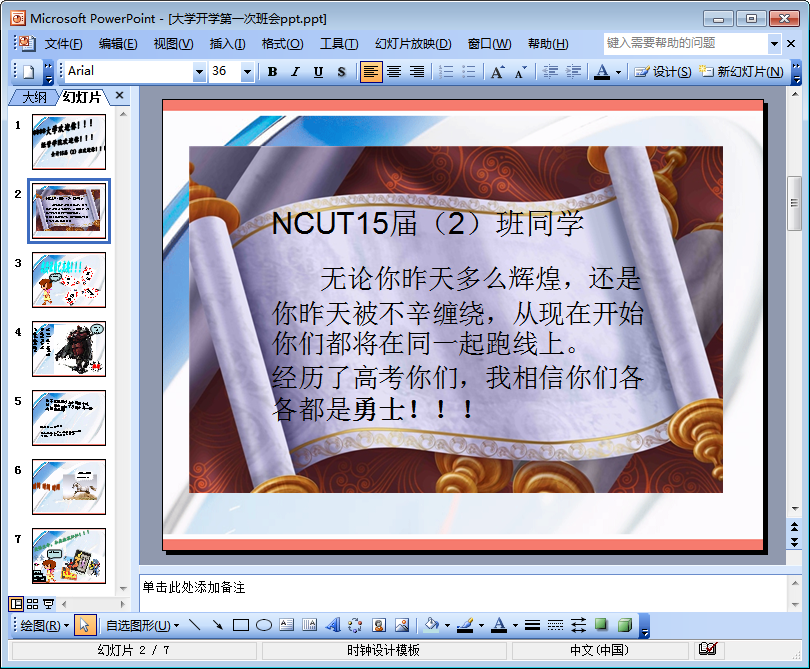Click the Increase Font Size icon
810x669 pixels.
(497, 72)
